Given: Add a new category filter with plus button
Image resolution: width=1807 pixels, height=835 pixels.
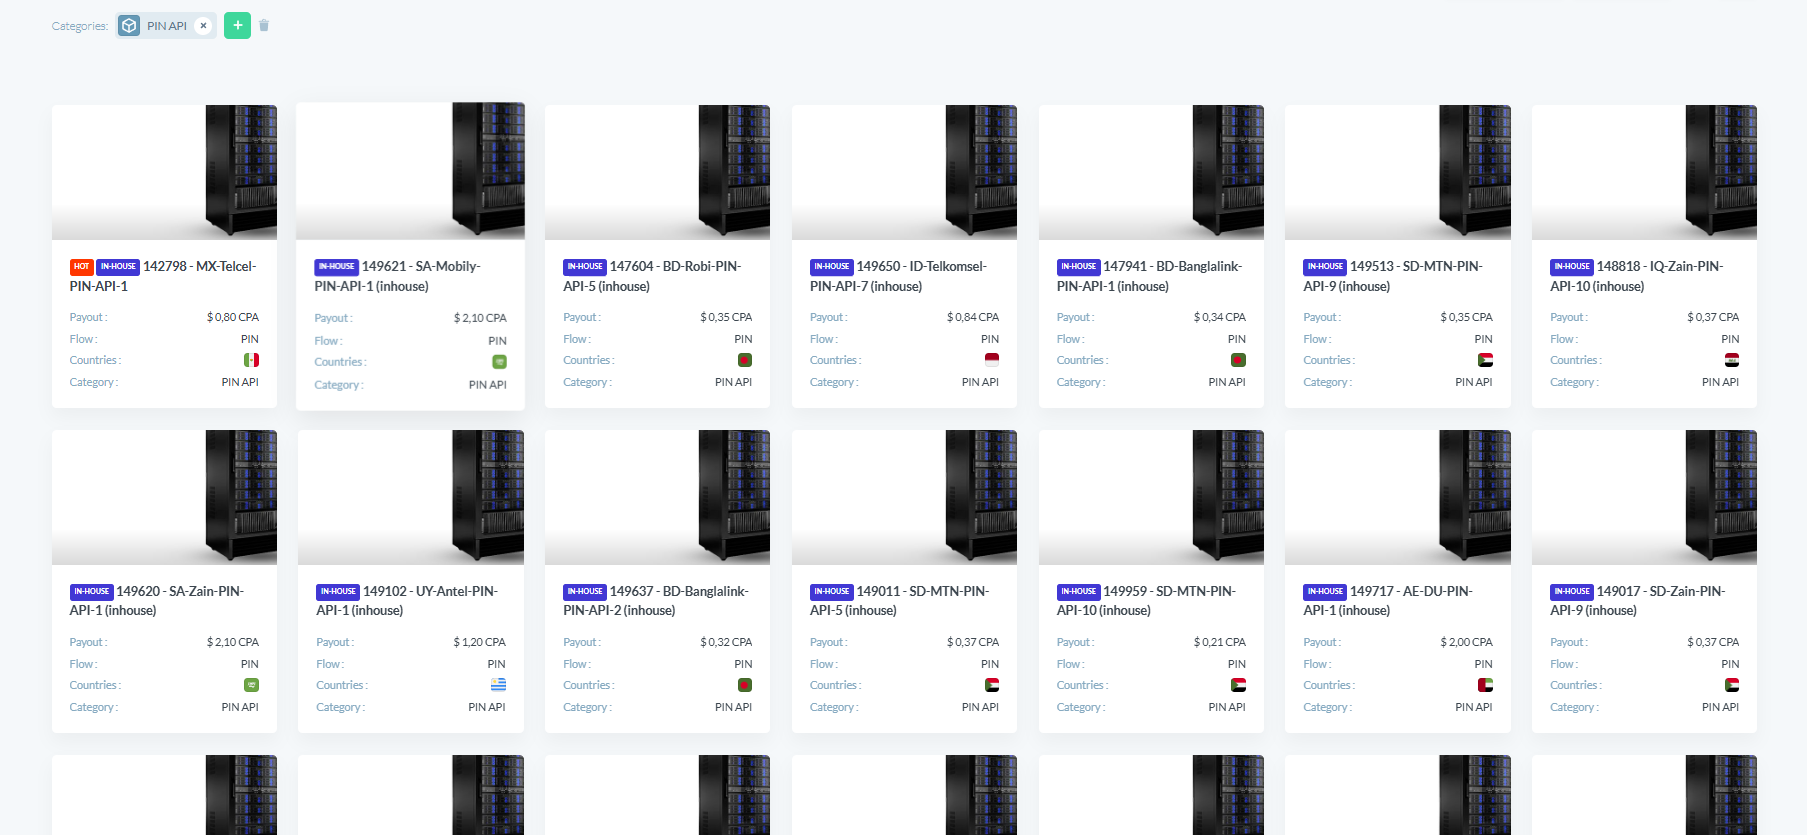Looking at the screenshot, I should tap(237, 26).
